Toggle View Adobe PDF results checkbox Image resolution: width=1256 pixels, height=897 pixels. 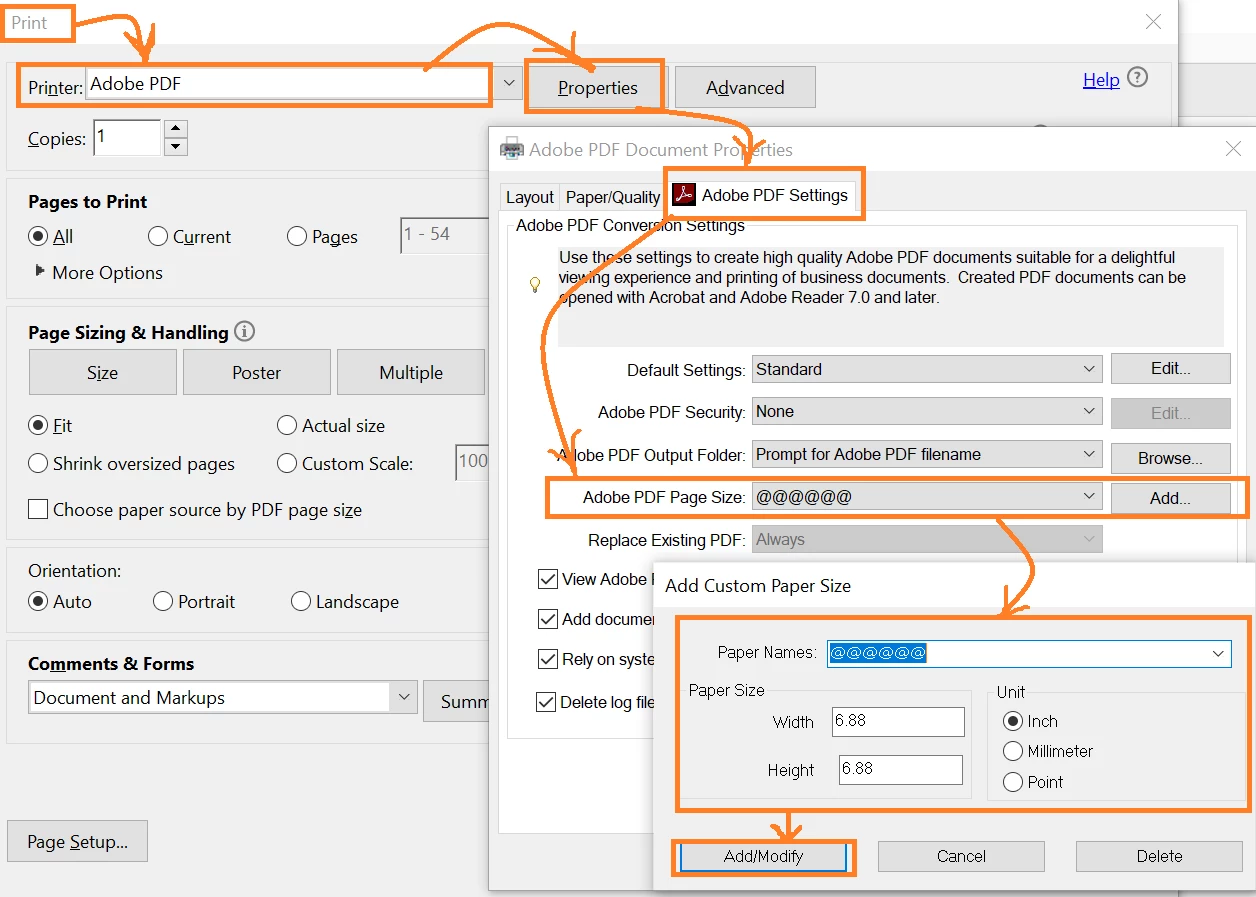tap(548, 579)
